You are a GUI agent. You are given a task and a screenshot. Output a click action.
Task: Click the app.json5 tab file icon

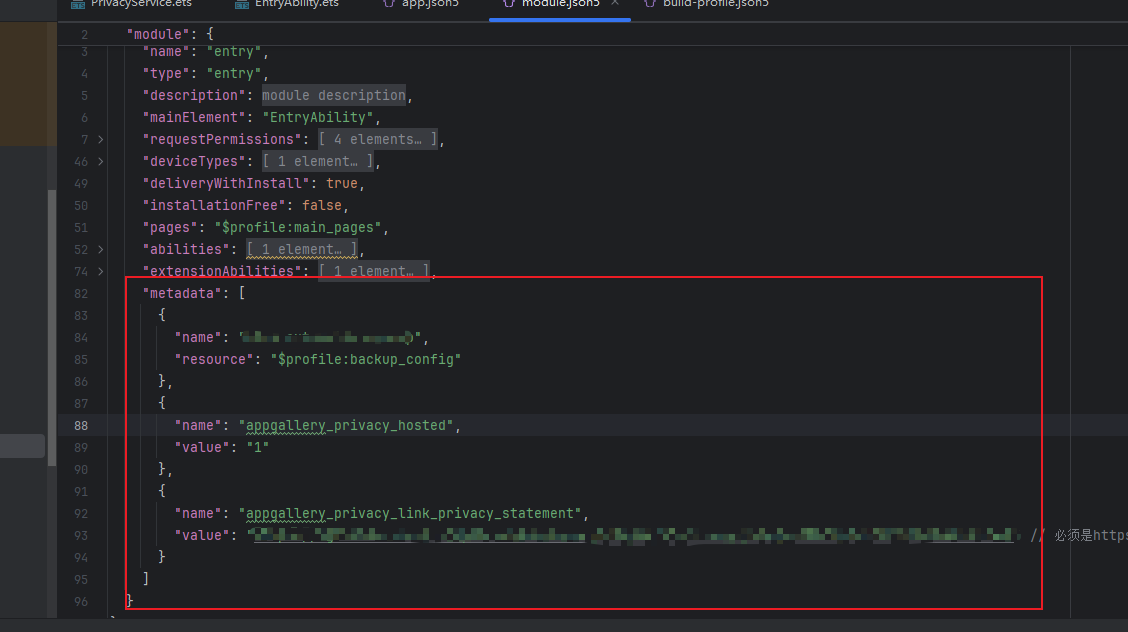pos(391,4)
